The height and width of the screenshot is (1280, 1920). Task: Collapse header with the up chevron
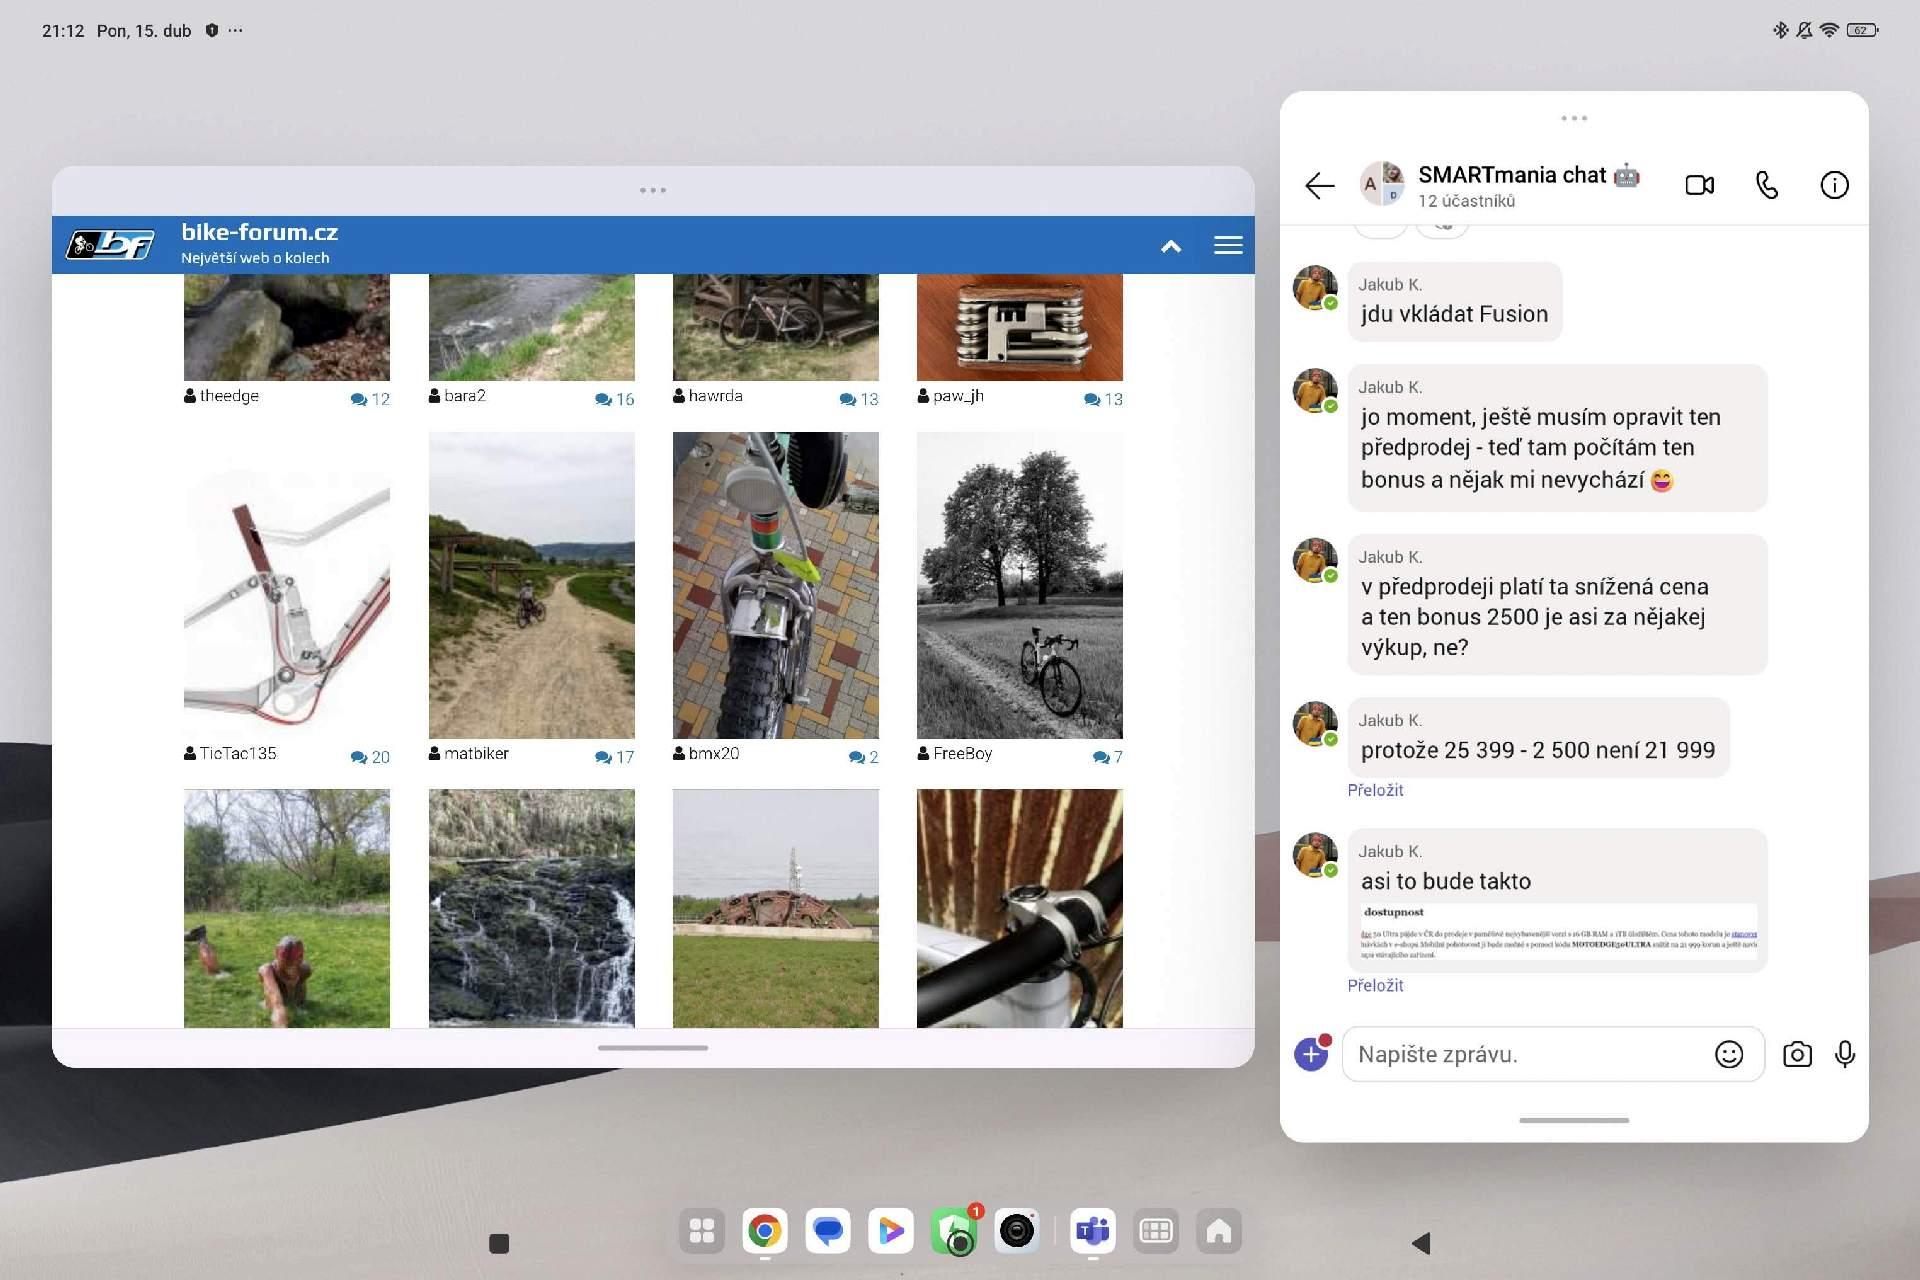(x=1171, y=246)
